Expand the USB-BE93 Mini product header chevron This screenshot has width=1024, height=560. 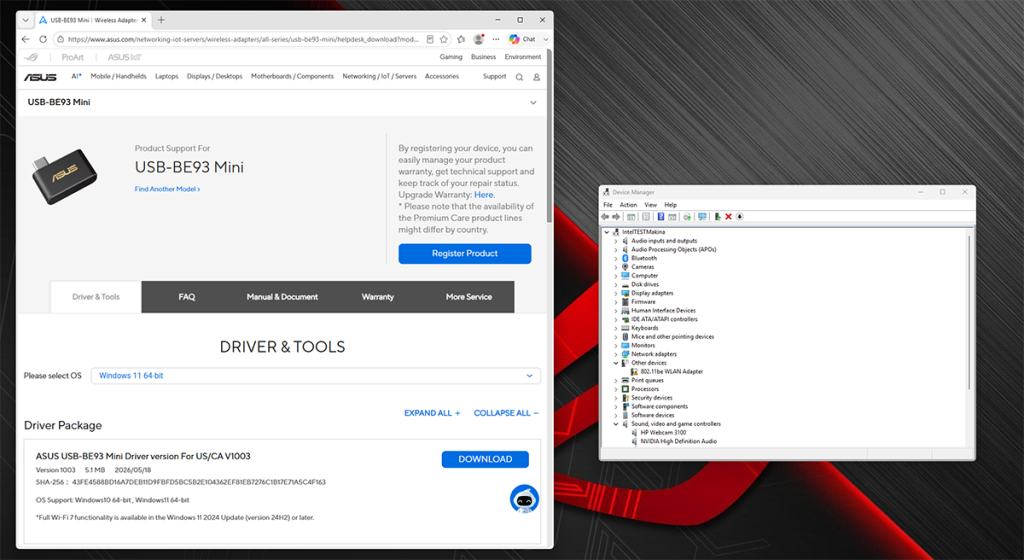click(x=533, y=102)
